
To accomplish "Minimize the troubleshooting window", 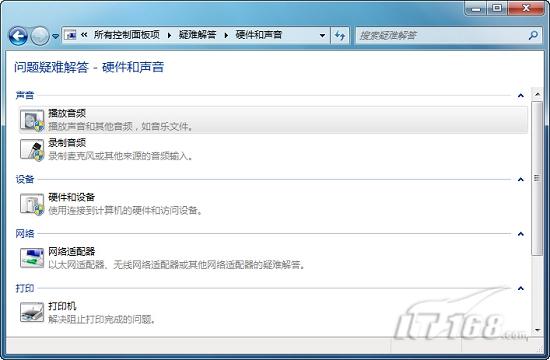I will tap(476, 8).
